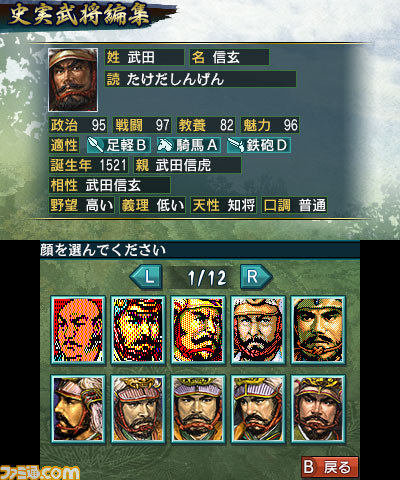Select the 足軽 B aptitude spear icon
This screenshot has height=480, width=400.
pos(96,145)
